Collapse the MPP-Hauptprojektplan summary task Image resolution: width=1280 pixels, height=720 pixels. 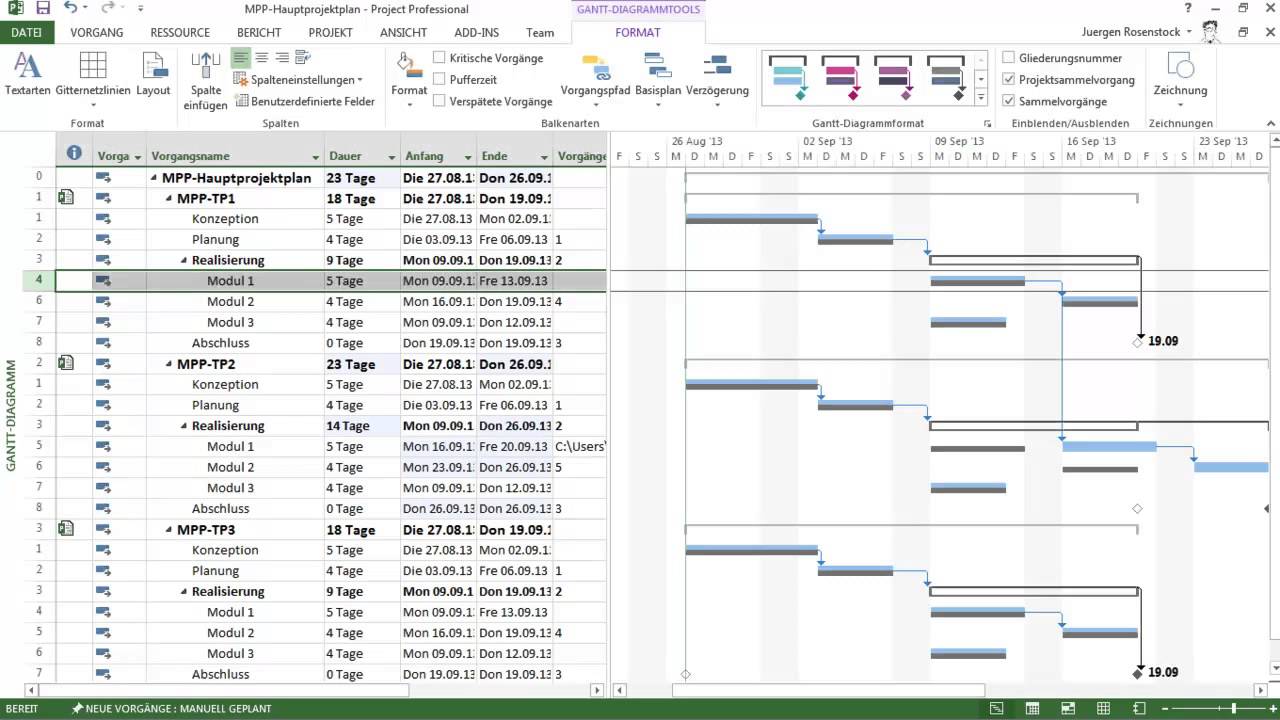(x=154, y=178)
